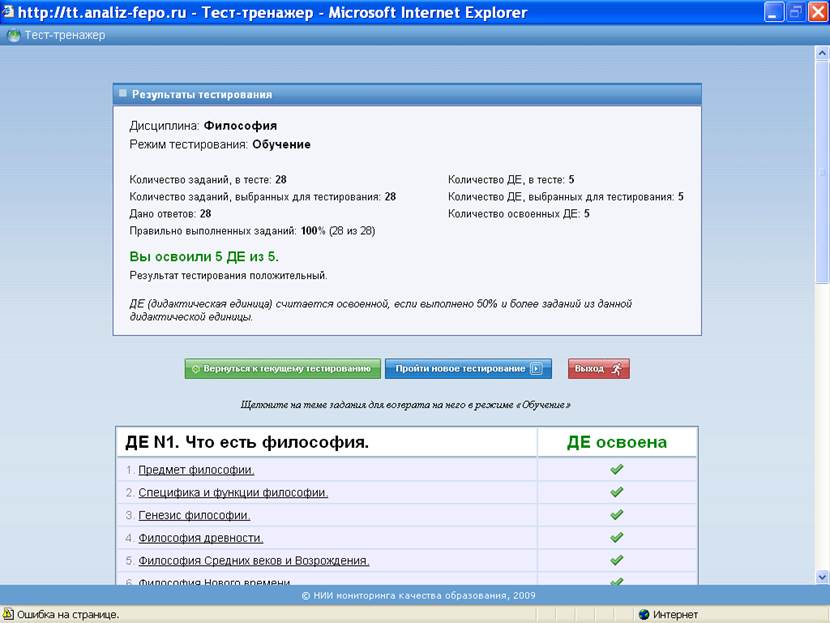Open the Философия древности link
This screenshot has height=623, width=830.
coord(201,538)
